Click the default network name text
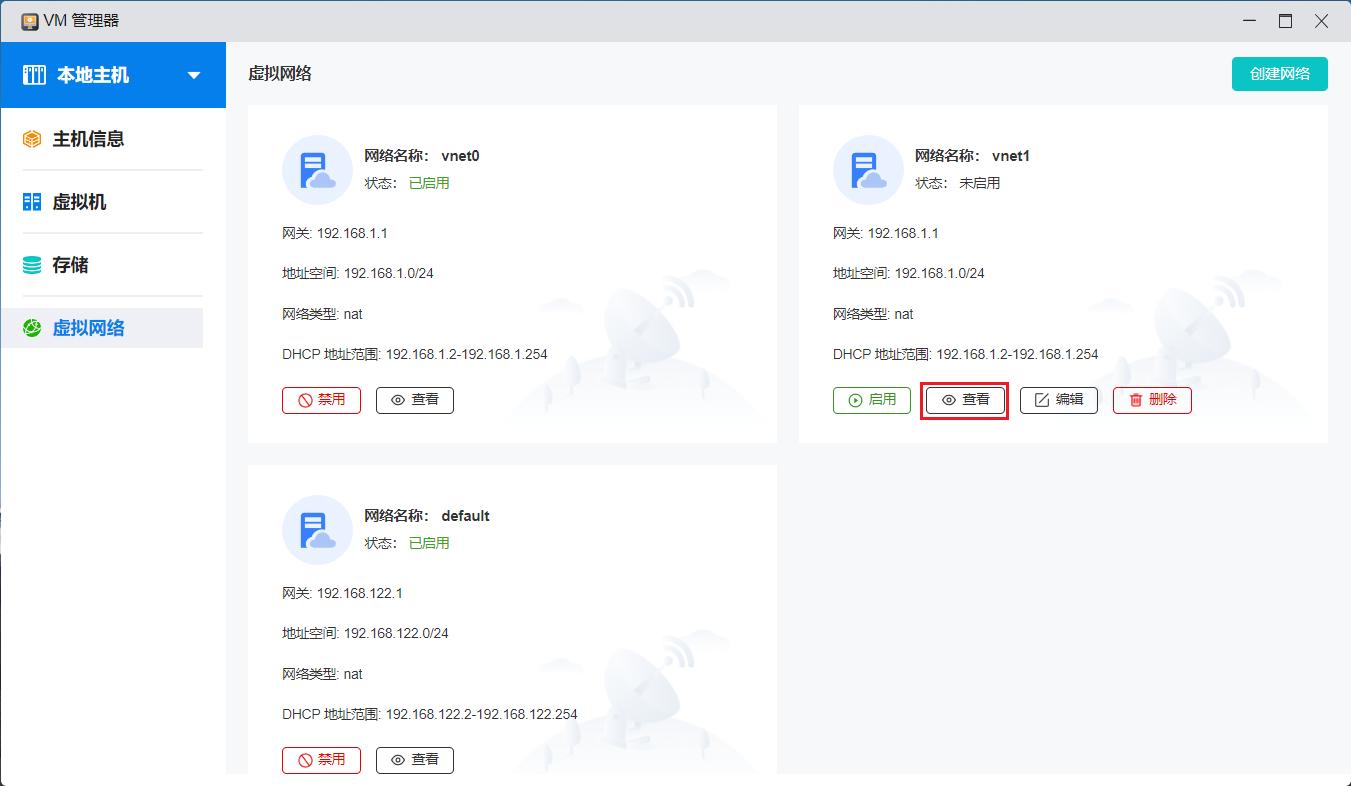Screen dimensions: 1351x786 [x=465, y=516]
